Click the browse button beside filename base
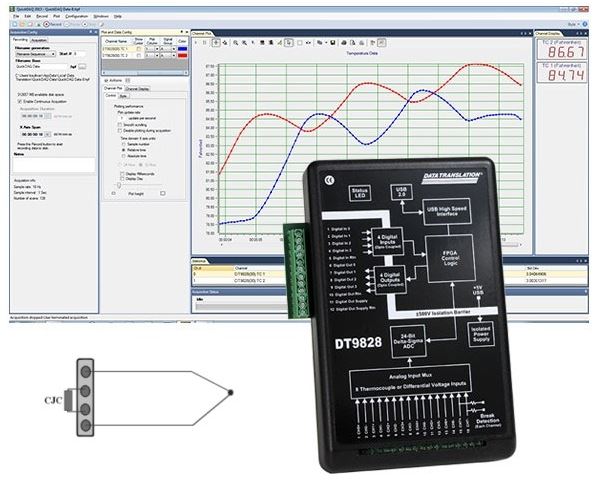 (82, 66)
